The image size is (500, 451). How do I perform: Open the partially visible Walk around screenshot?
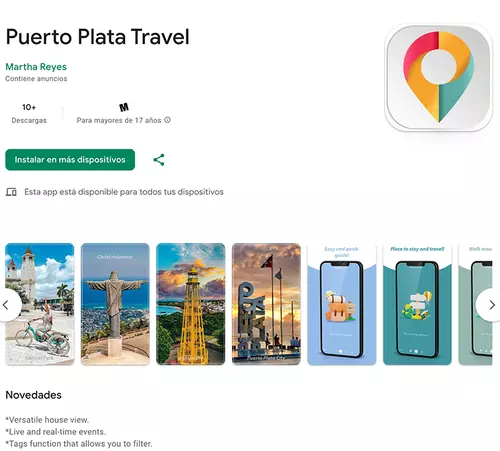point(475,304)
